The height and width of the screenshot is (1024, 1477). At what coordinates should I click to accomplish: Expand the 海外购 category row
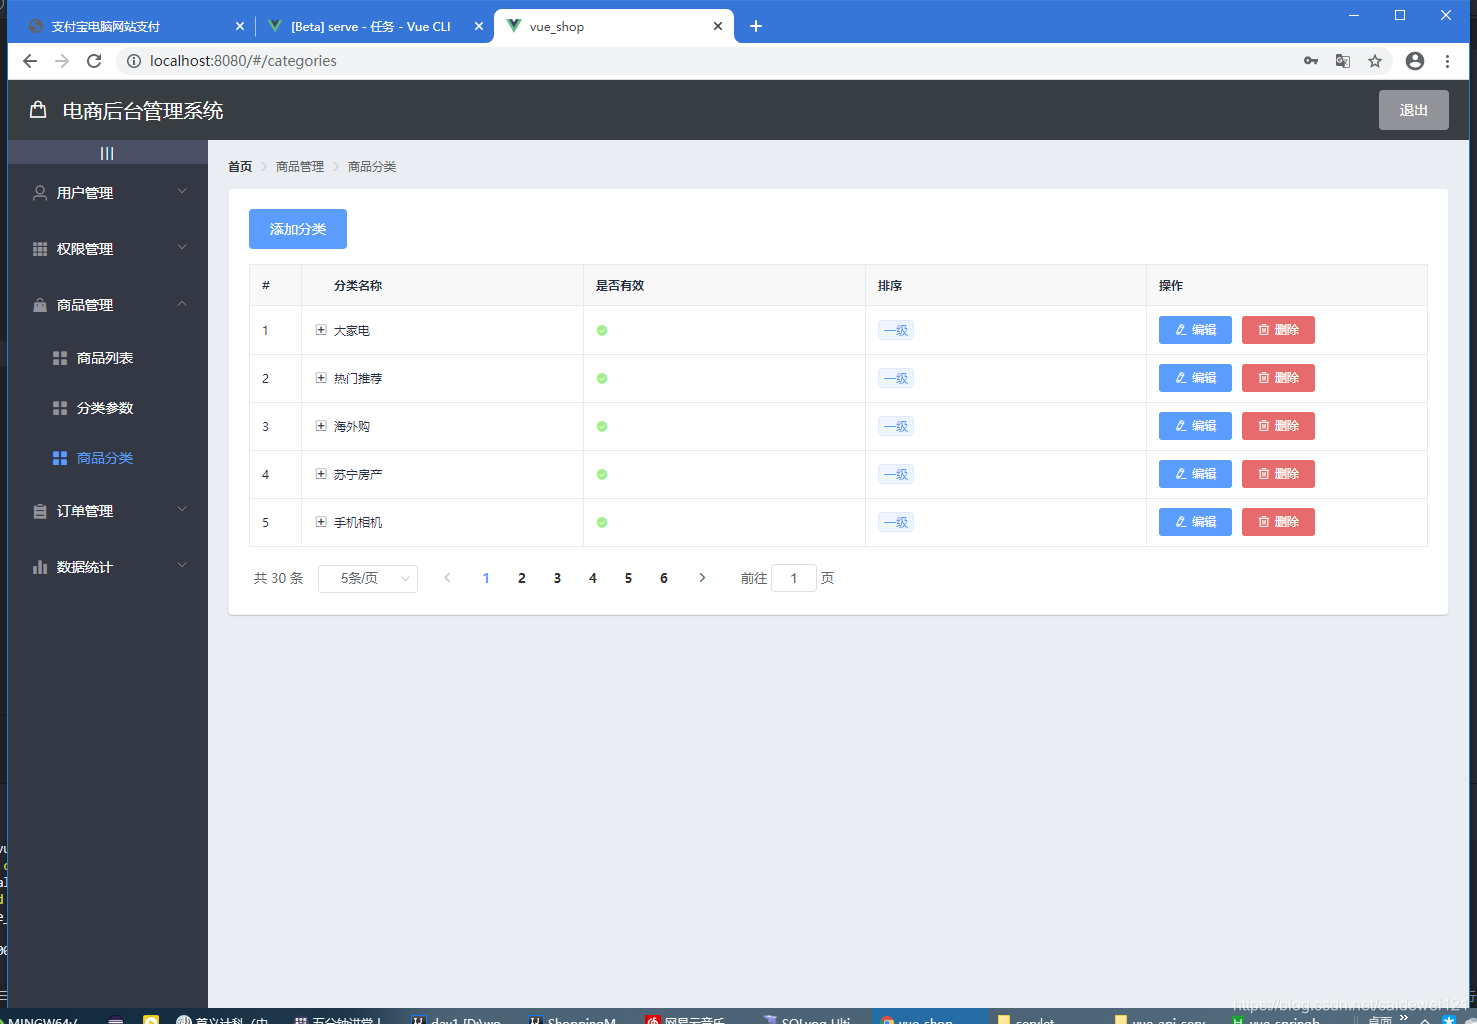[x=321, y=426]
